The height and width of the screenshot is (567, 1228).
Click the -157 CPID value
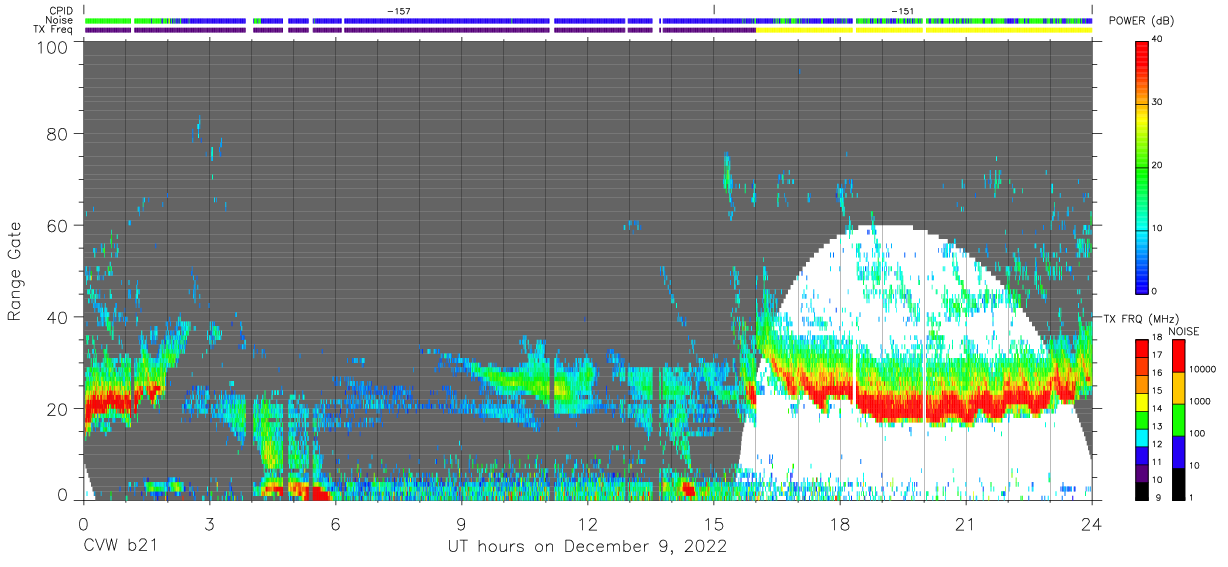(x=398, y=11)
